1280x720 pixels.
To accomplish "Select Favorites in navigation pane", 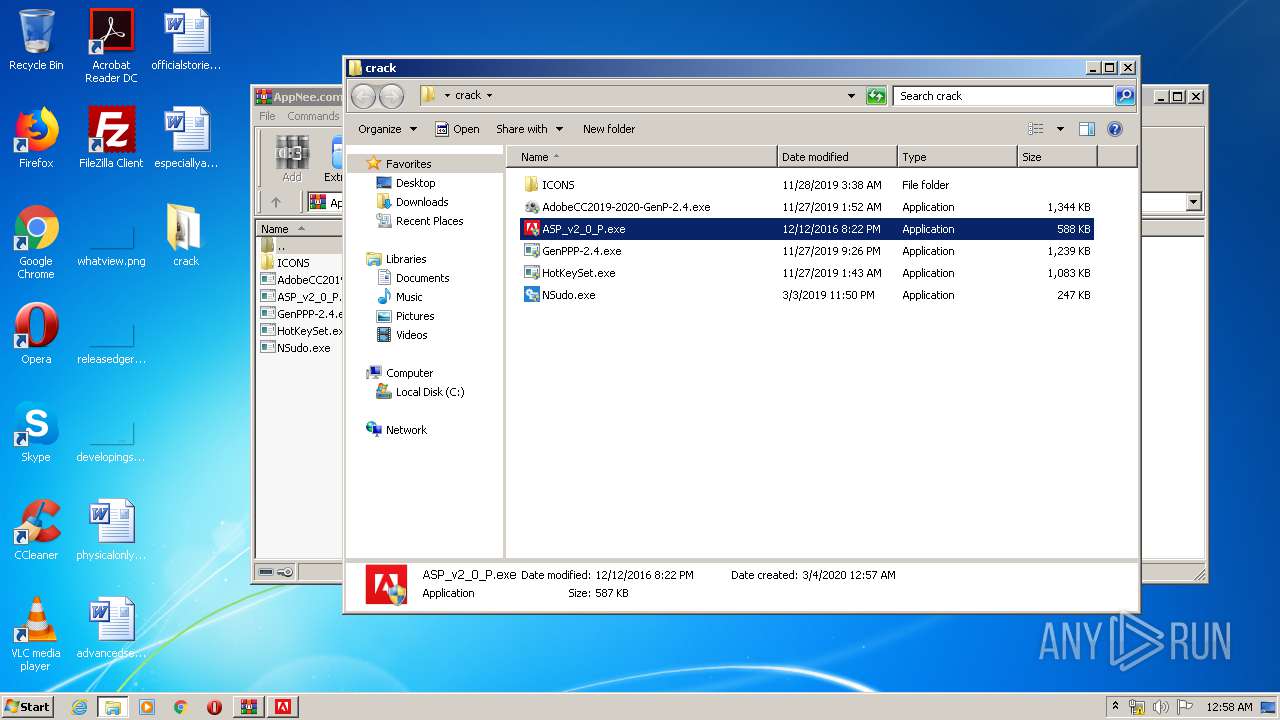I will [x=408, y=164].
